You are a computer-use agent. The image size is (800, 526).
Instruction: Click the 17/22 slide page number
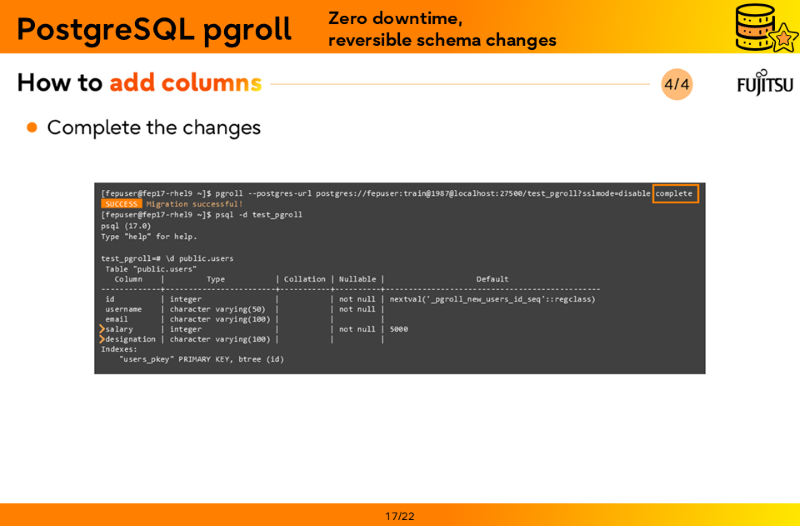click(x=400, y=516)
